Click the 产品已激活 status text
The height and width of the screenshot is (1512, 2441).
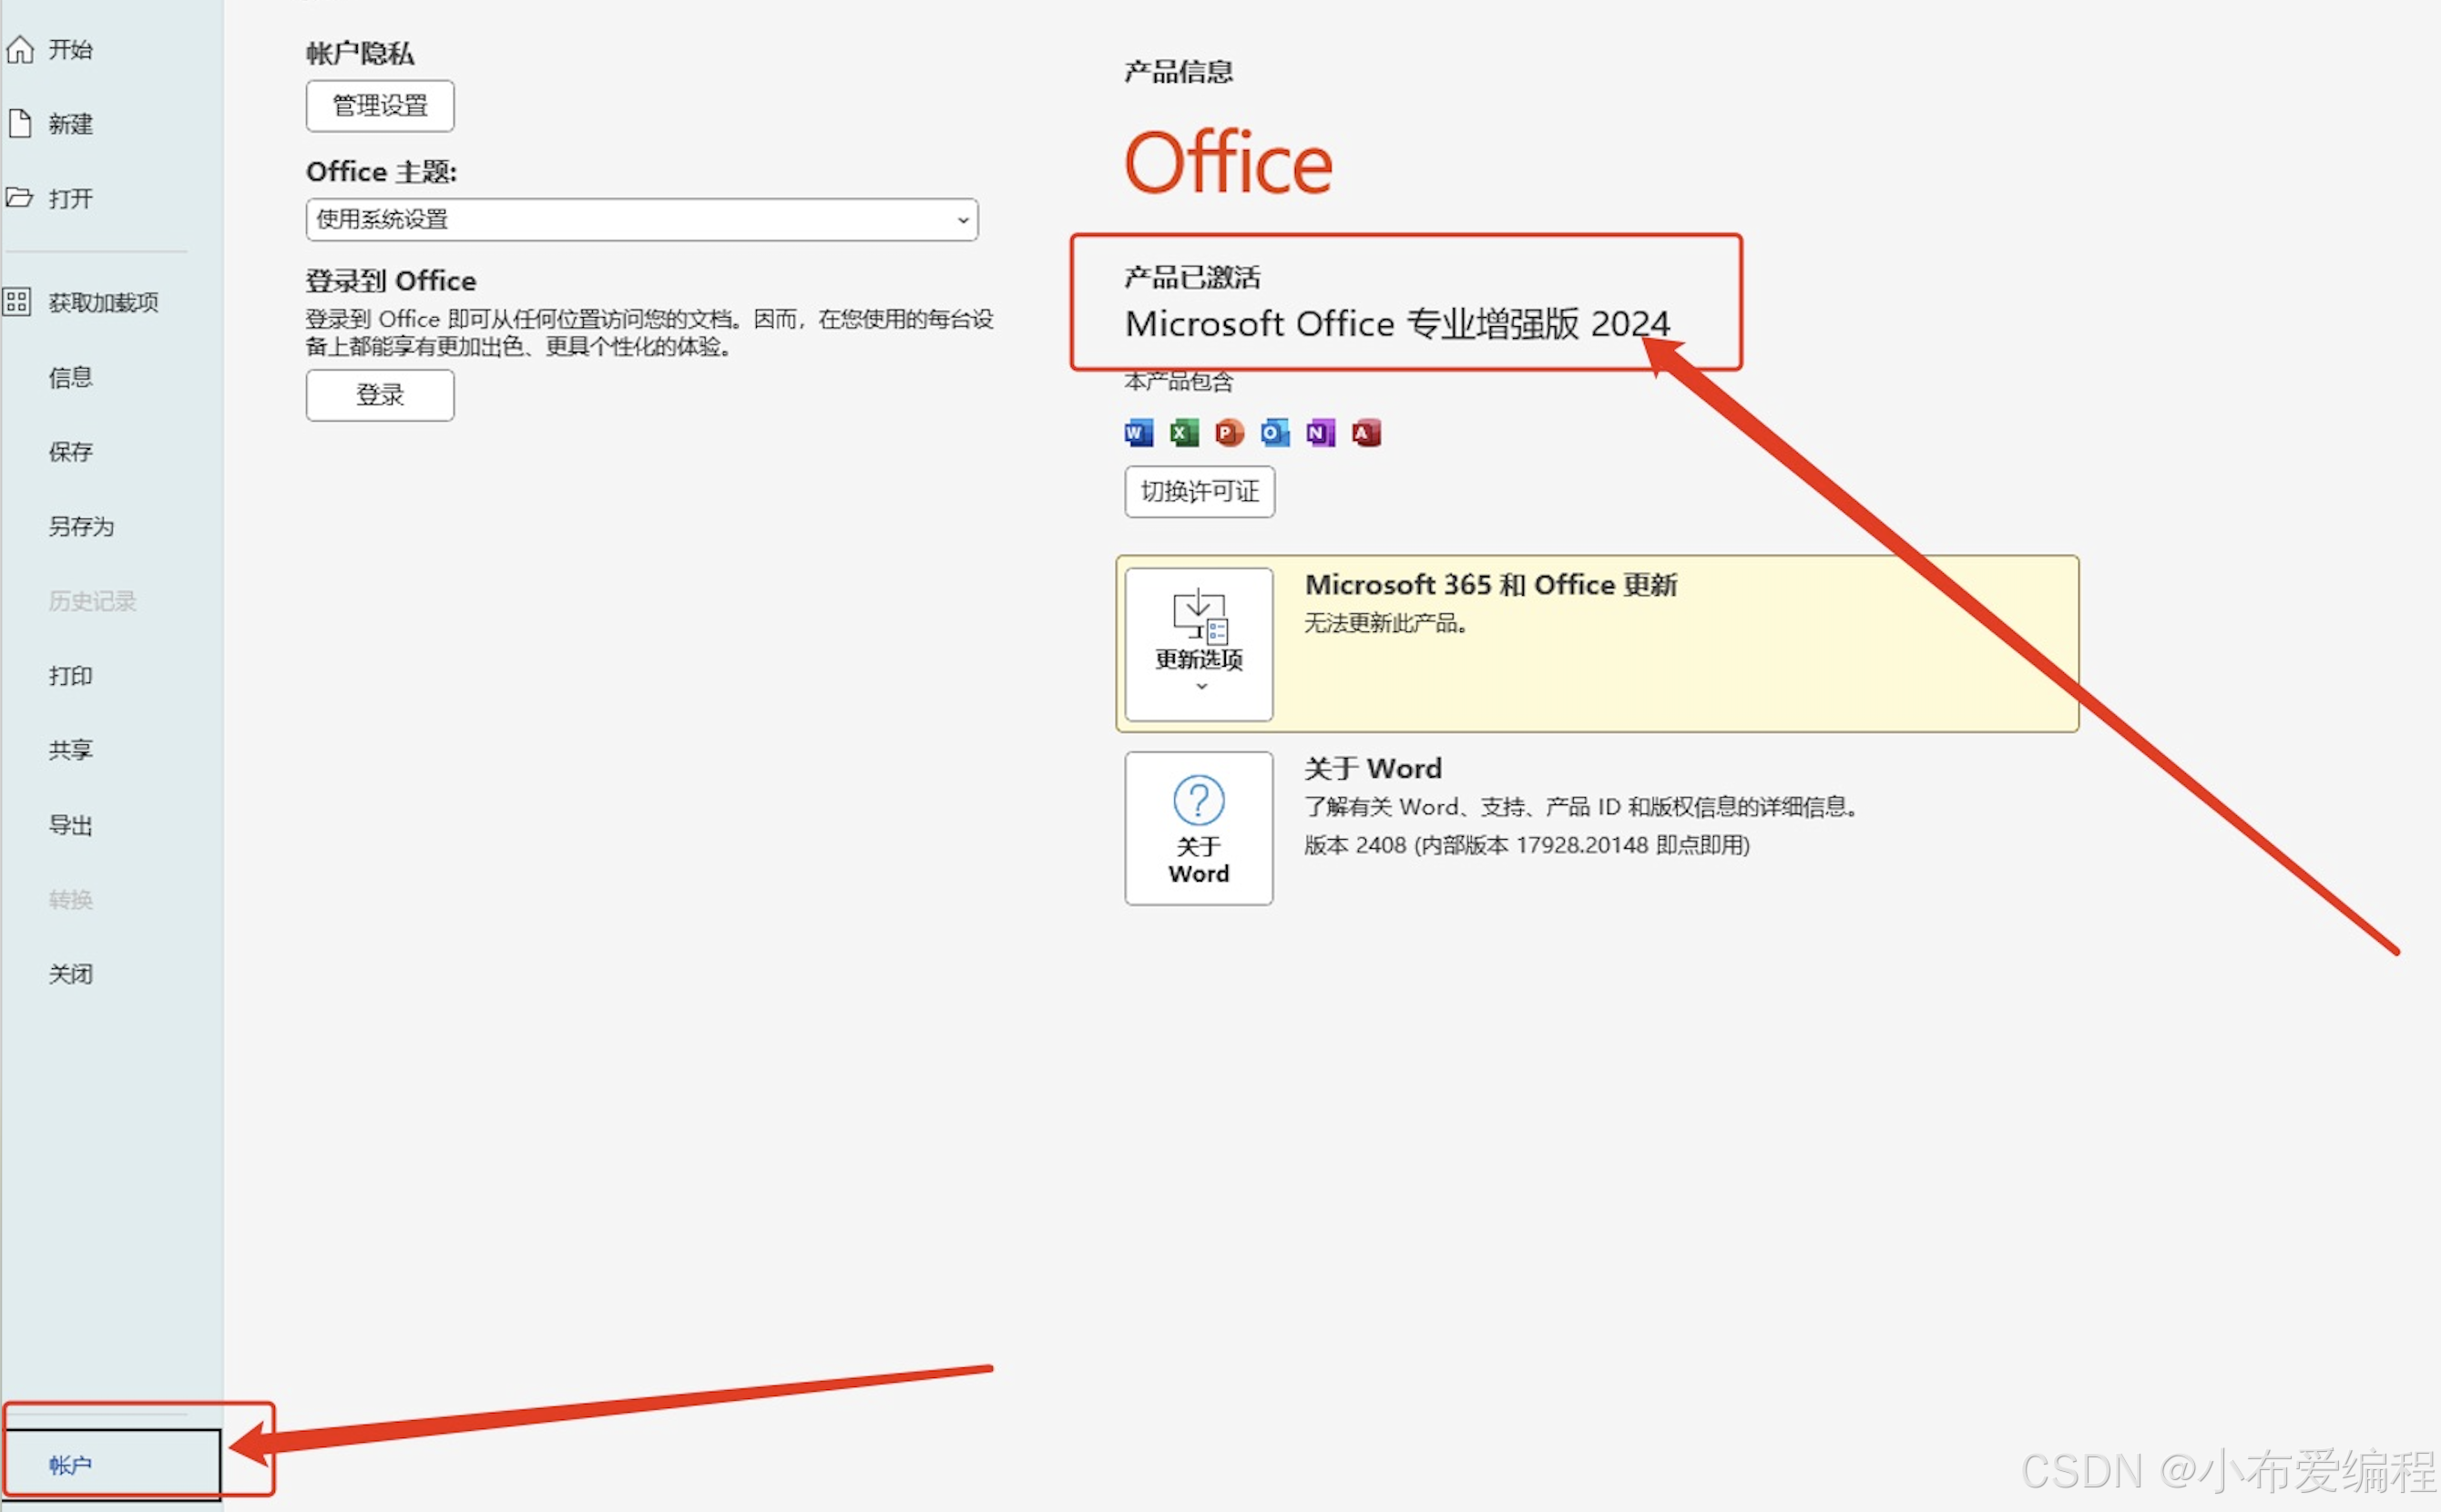[x=1193, y=277]
